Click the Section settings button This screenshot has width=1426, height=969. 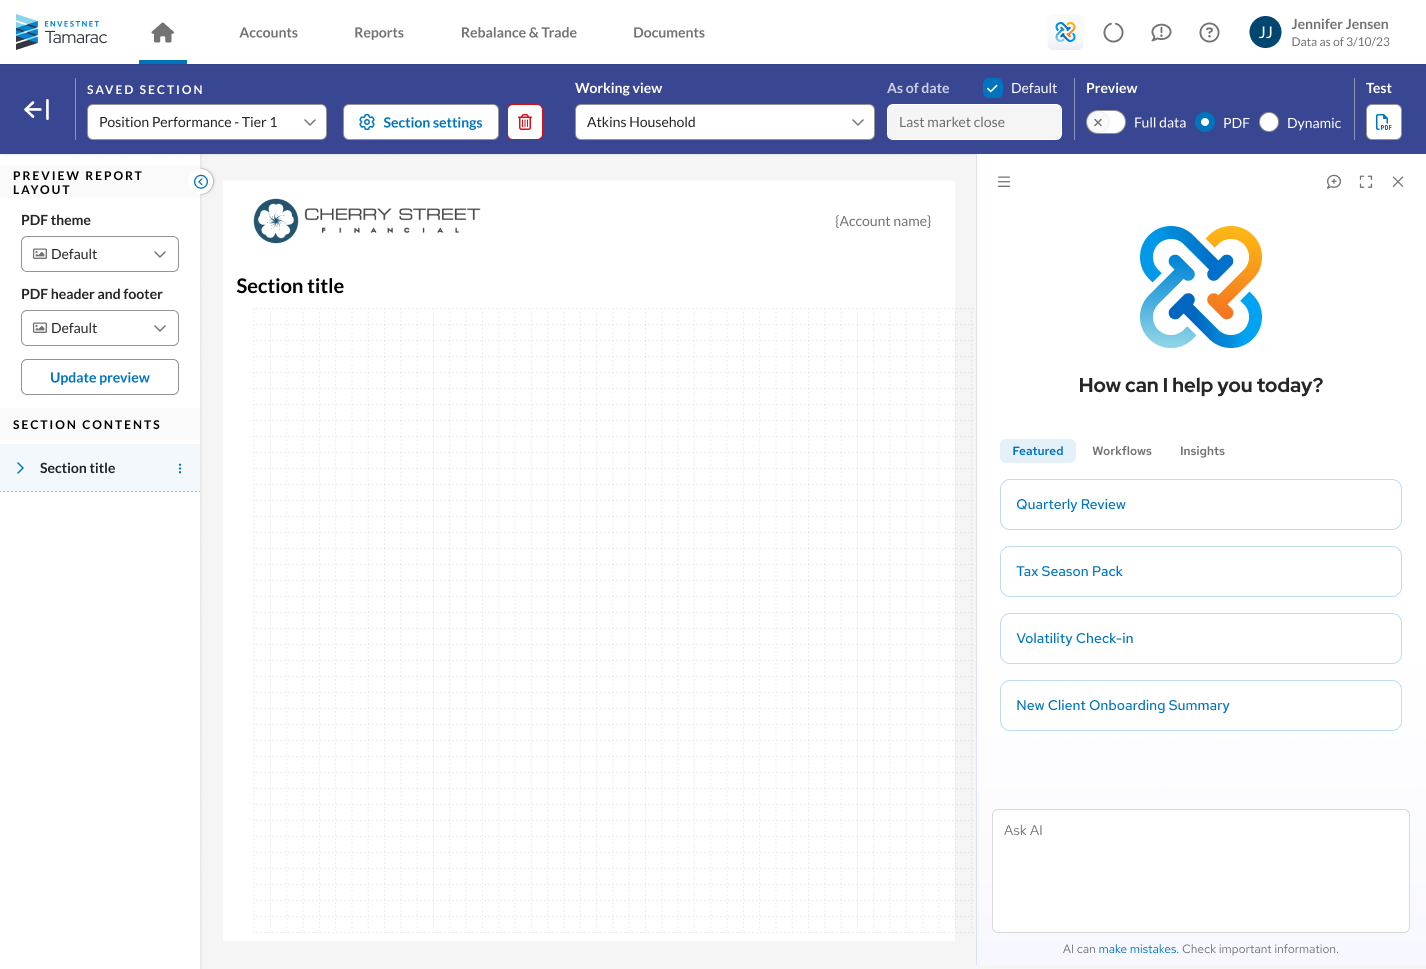point(421,122)
